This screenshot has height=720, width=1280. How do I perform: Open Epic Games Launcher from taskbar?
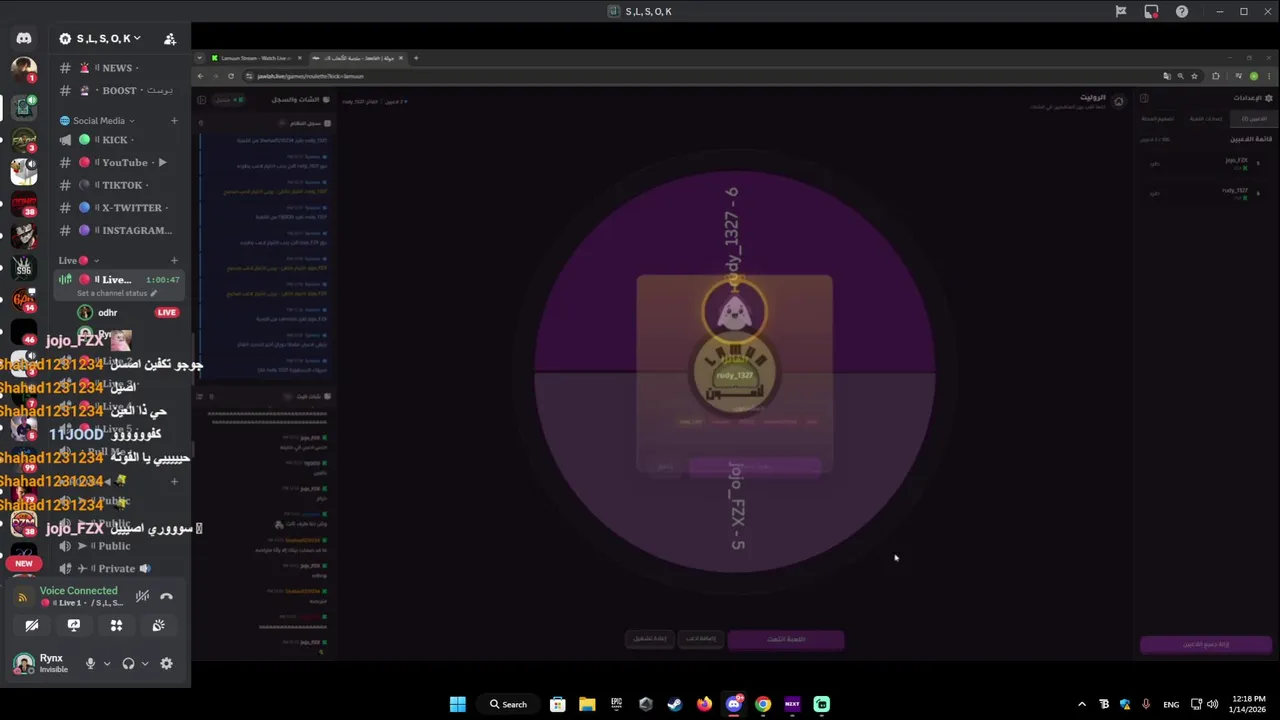point(617,704)
